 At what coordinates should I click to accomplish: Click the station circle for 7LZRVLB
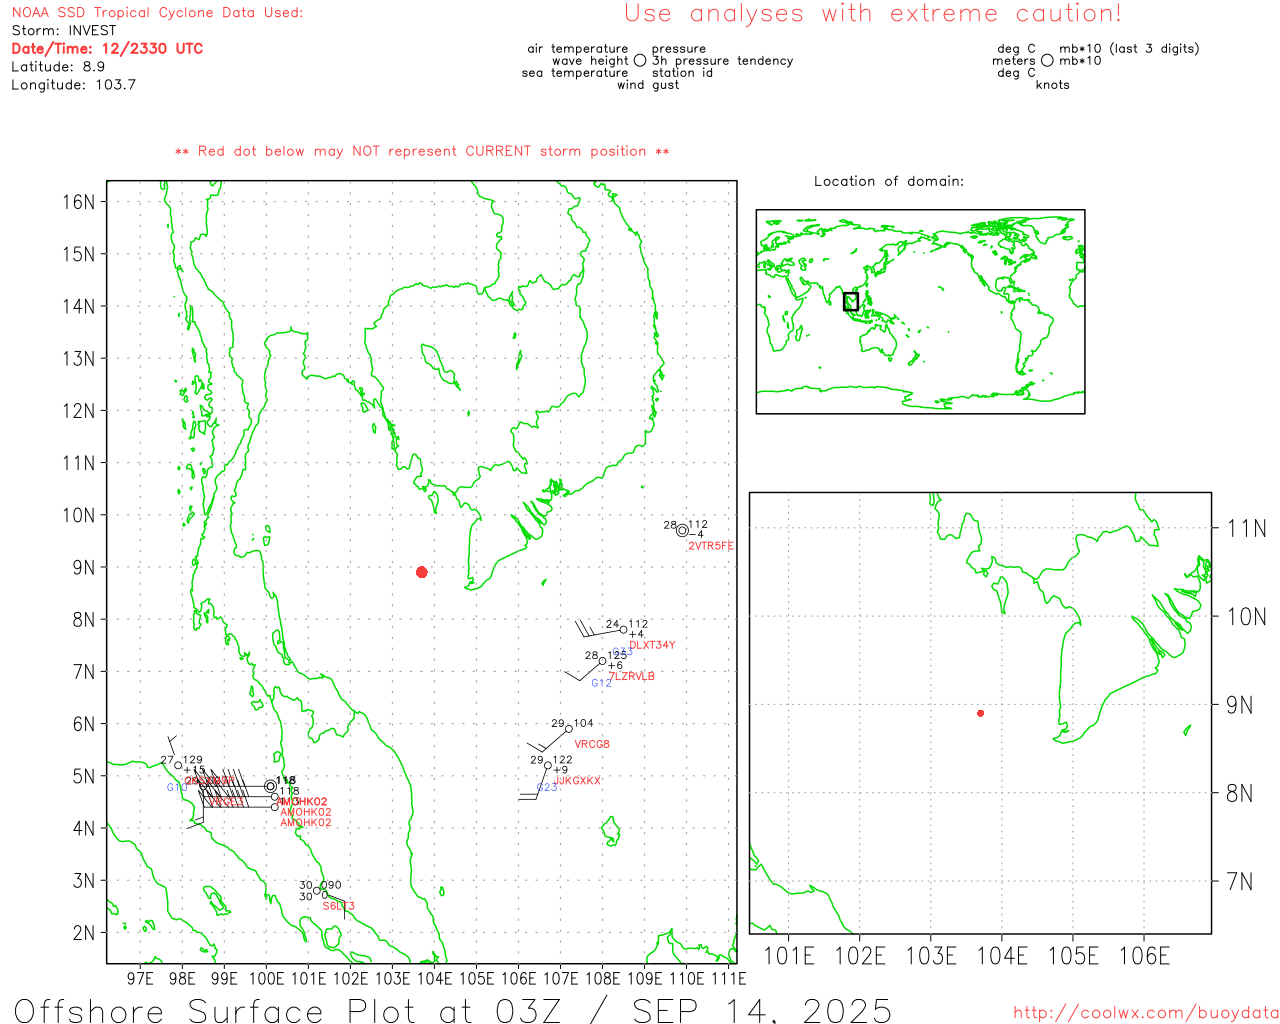pyautogui.click(x=603, y=661)
